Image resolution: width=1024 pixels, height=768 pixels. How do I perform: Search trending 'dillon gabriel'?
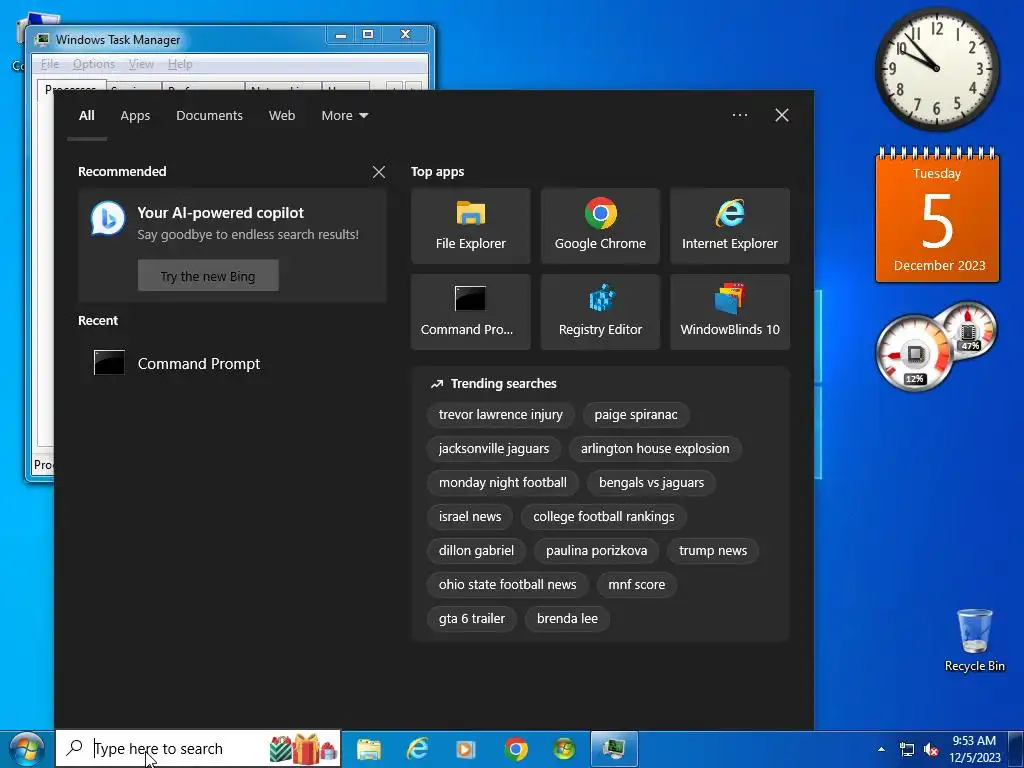pos(477,551)
